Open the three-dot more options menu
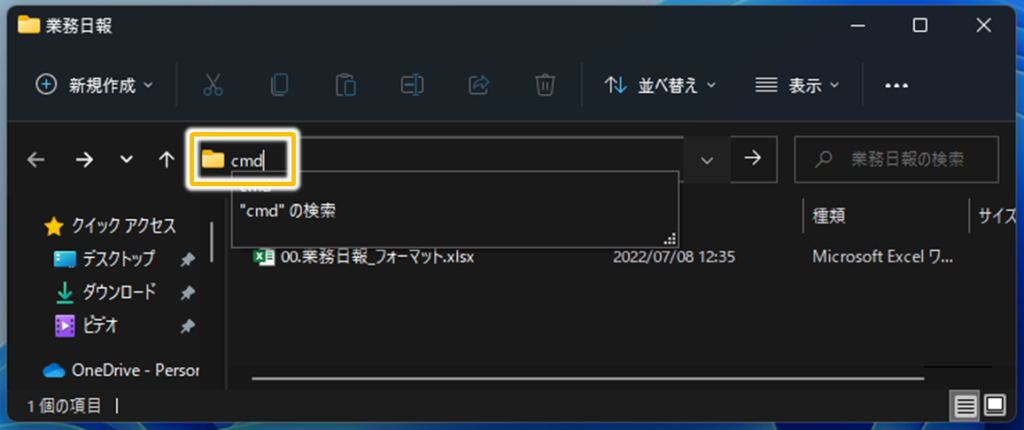The width and height of the screenshot is (1024, 430). (x=897, y=86)
